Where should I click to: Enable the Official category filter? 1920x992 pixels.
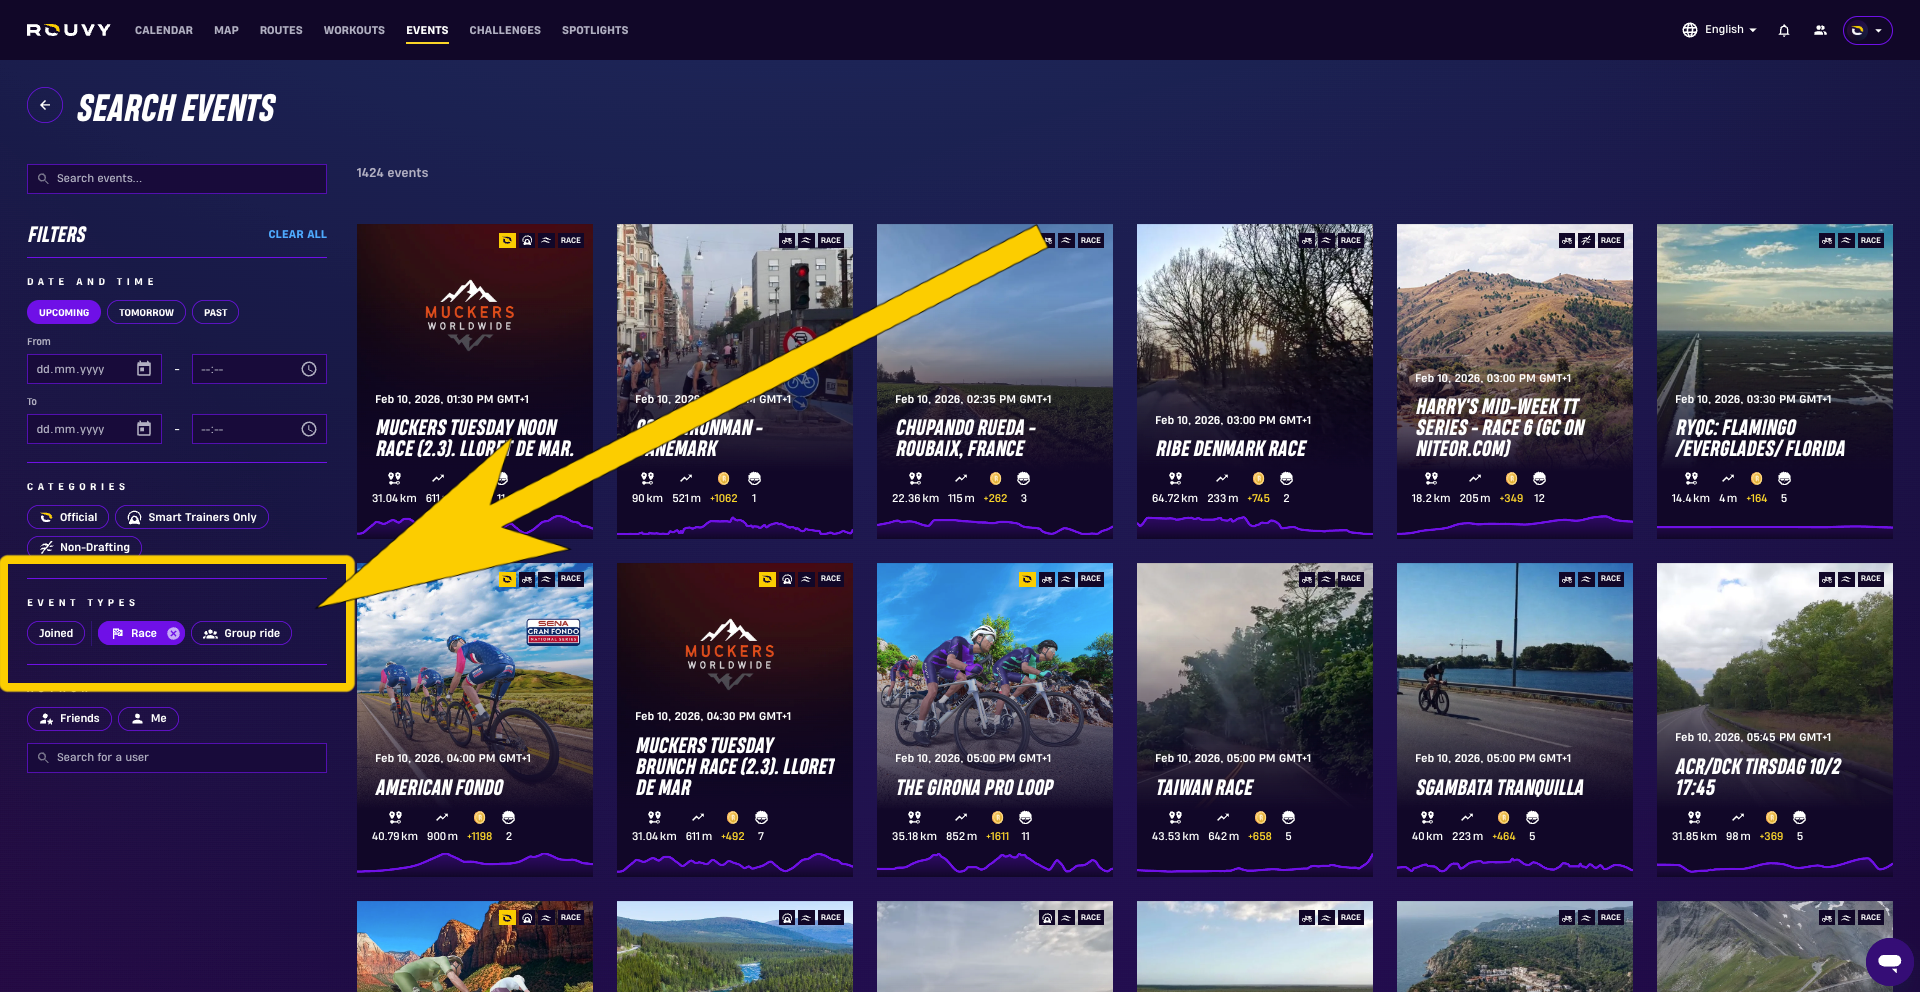click(x=68, y=517)
